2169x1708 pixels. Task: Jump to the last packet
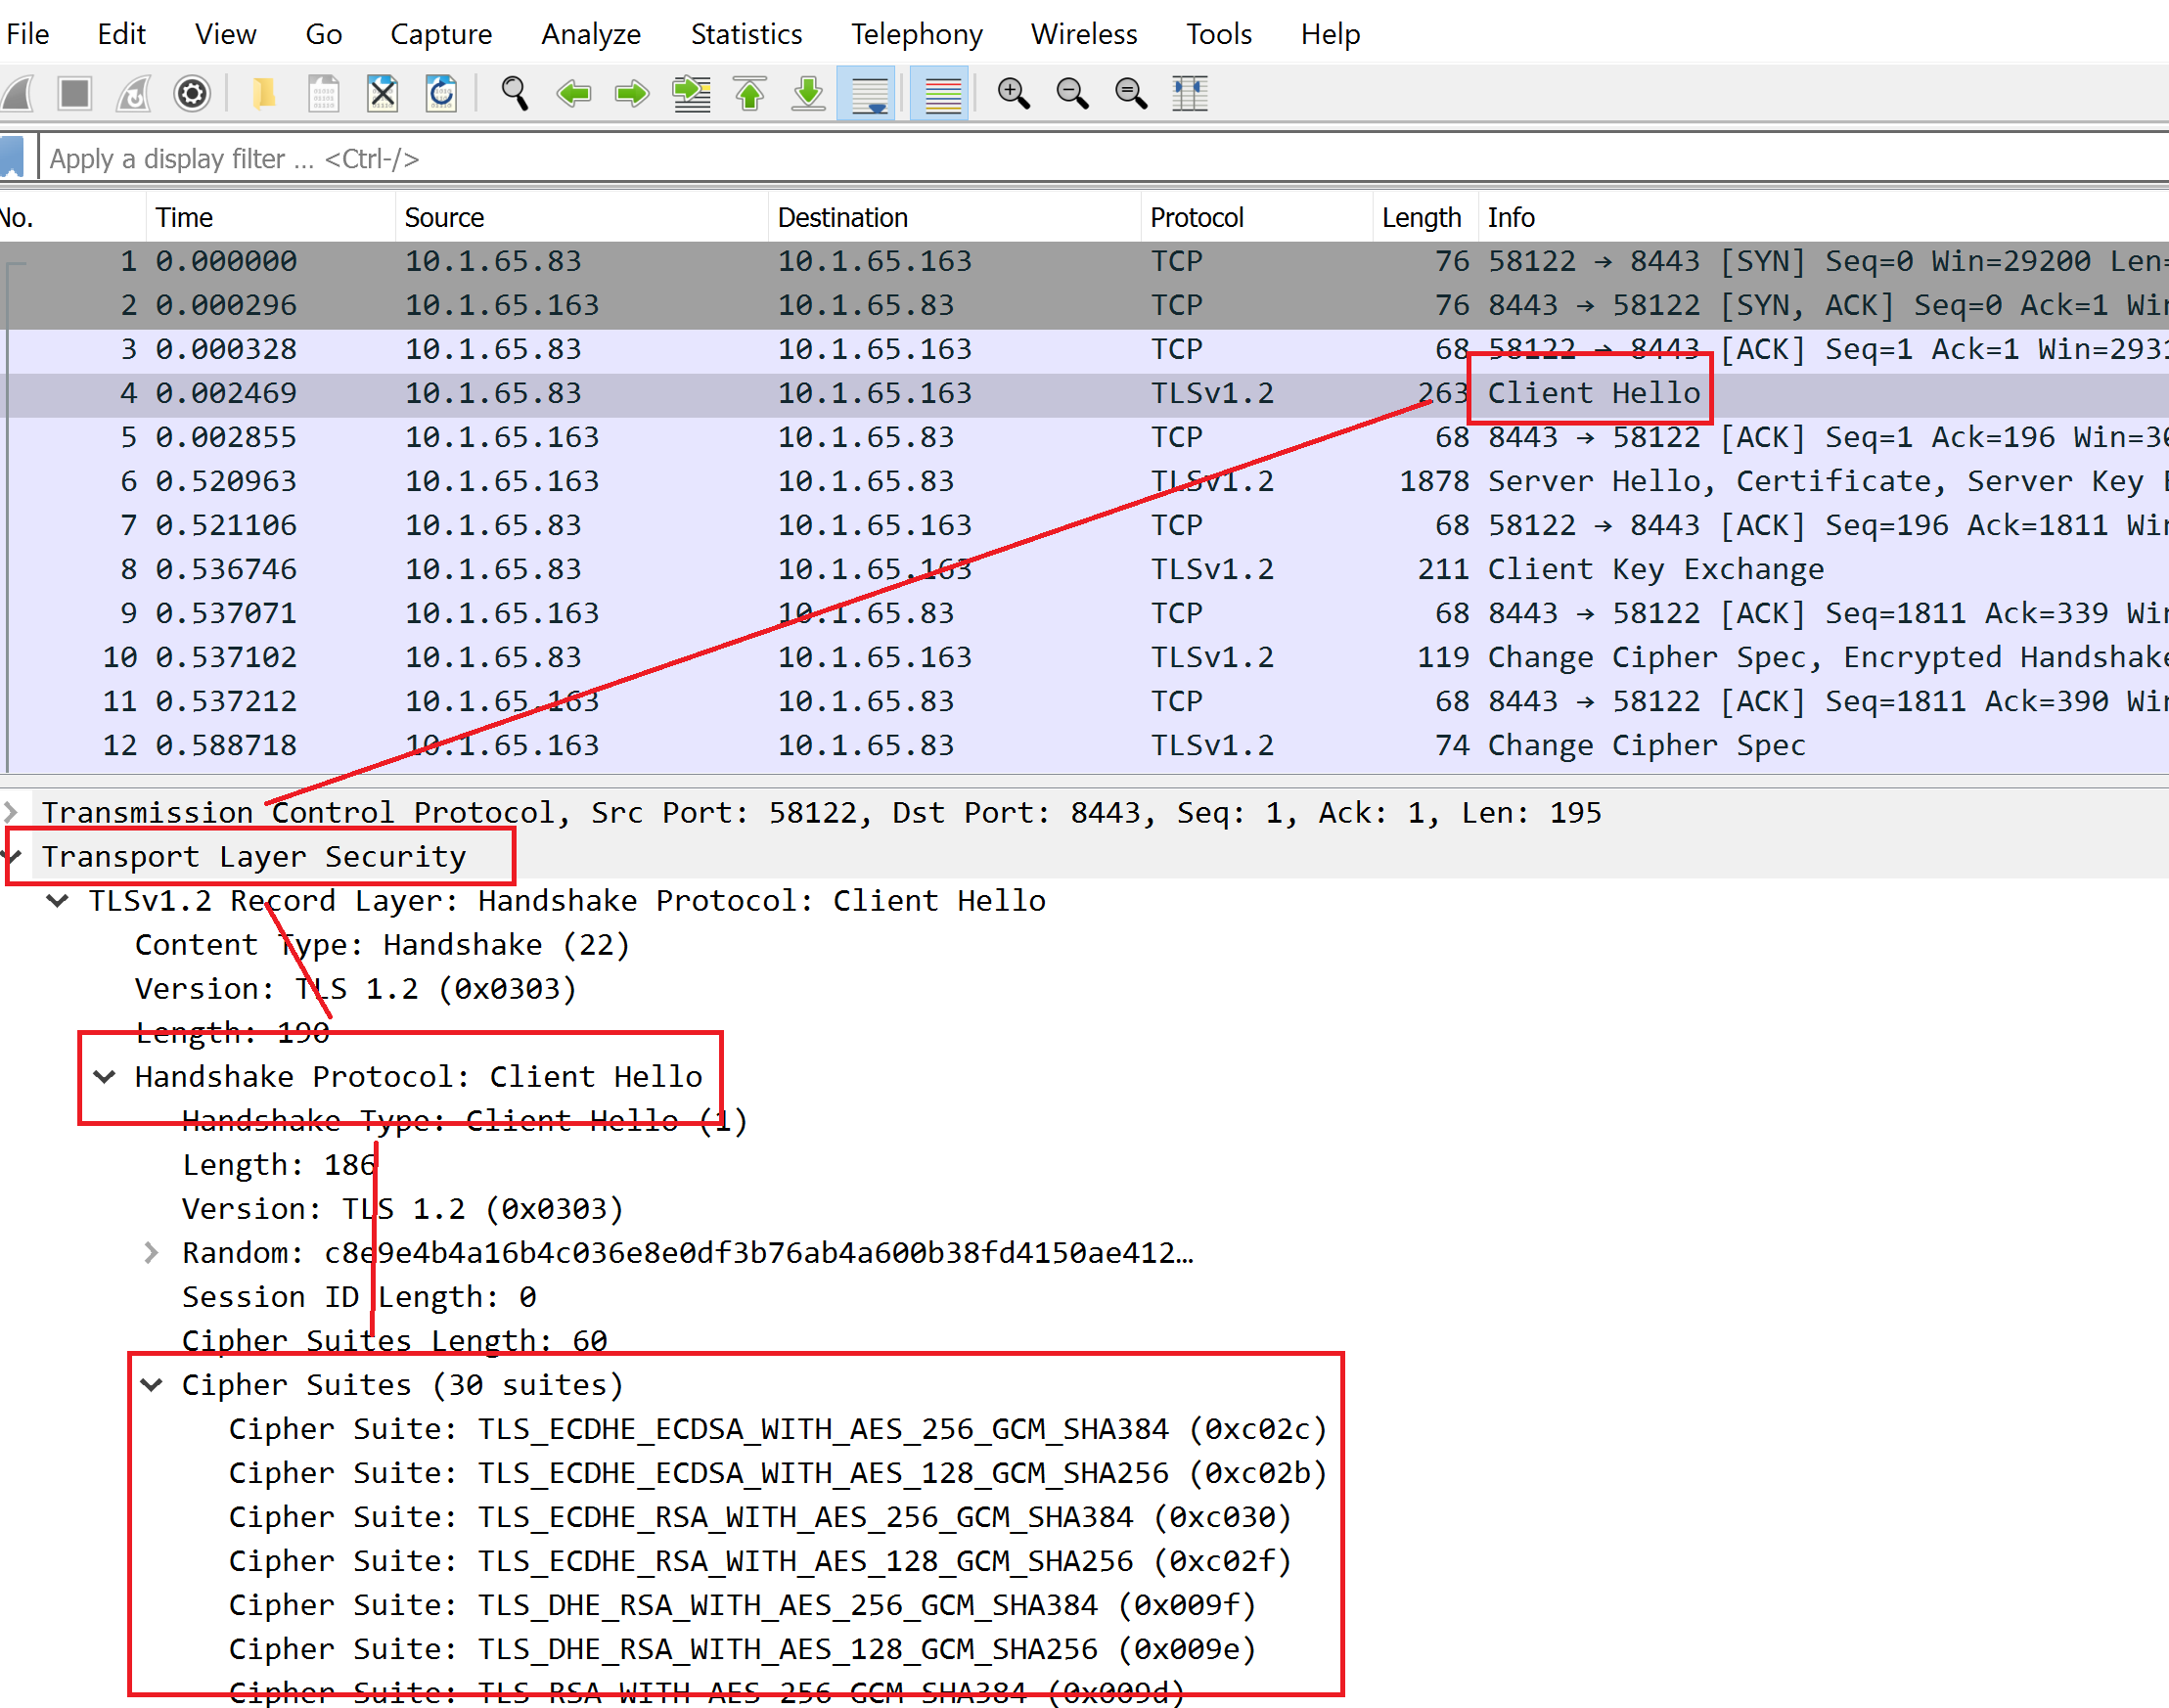pyautogui.click(x=808, y=94)
